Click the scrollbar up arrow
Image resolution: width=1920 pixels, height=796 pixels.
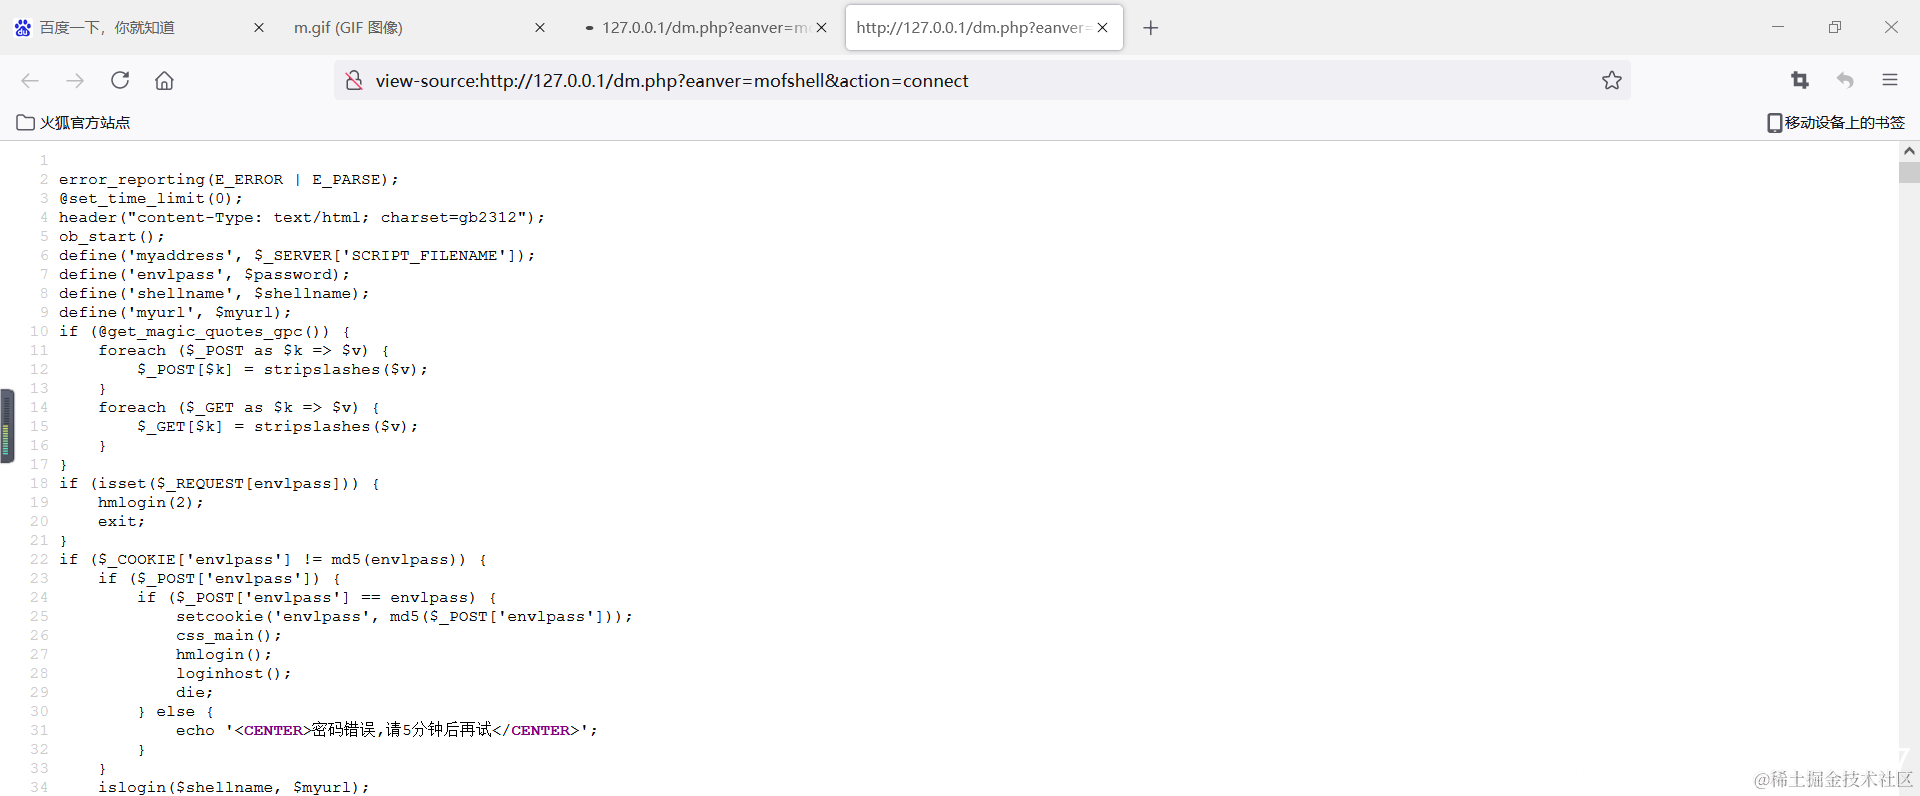[x=1909, y=151]
